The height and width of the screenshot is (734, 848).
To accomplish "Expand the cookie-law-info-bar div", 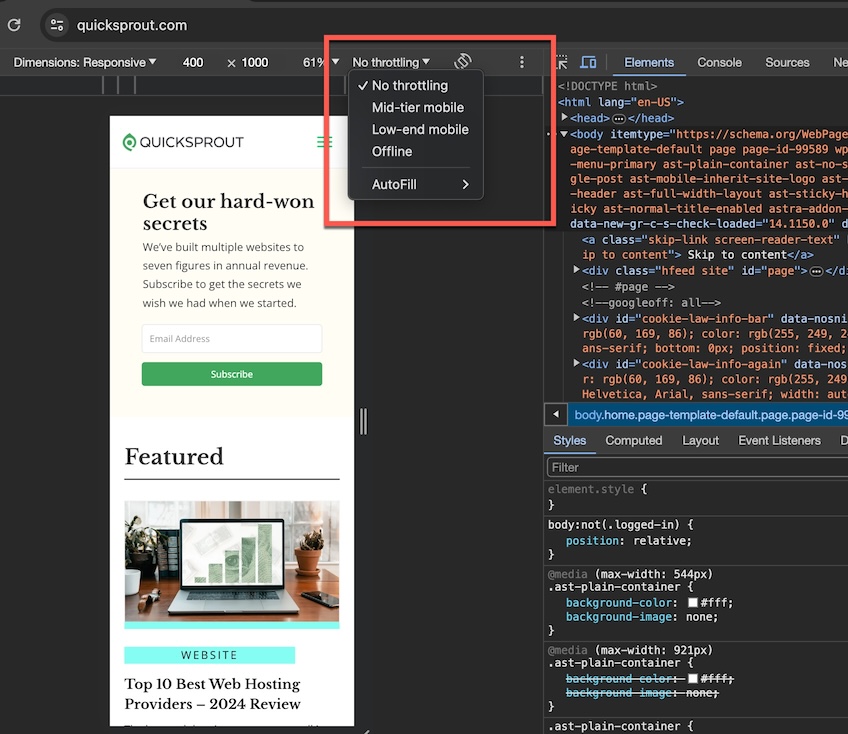I will pos(577,318).
